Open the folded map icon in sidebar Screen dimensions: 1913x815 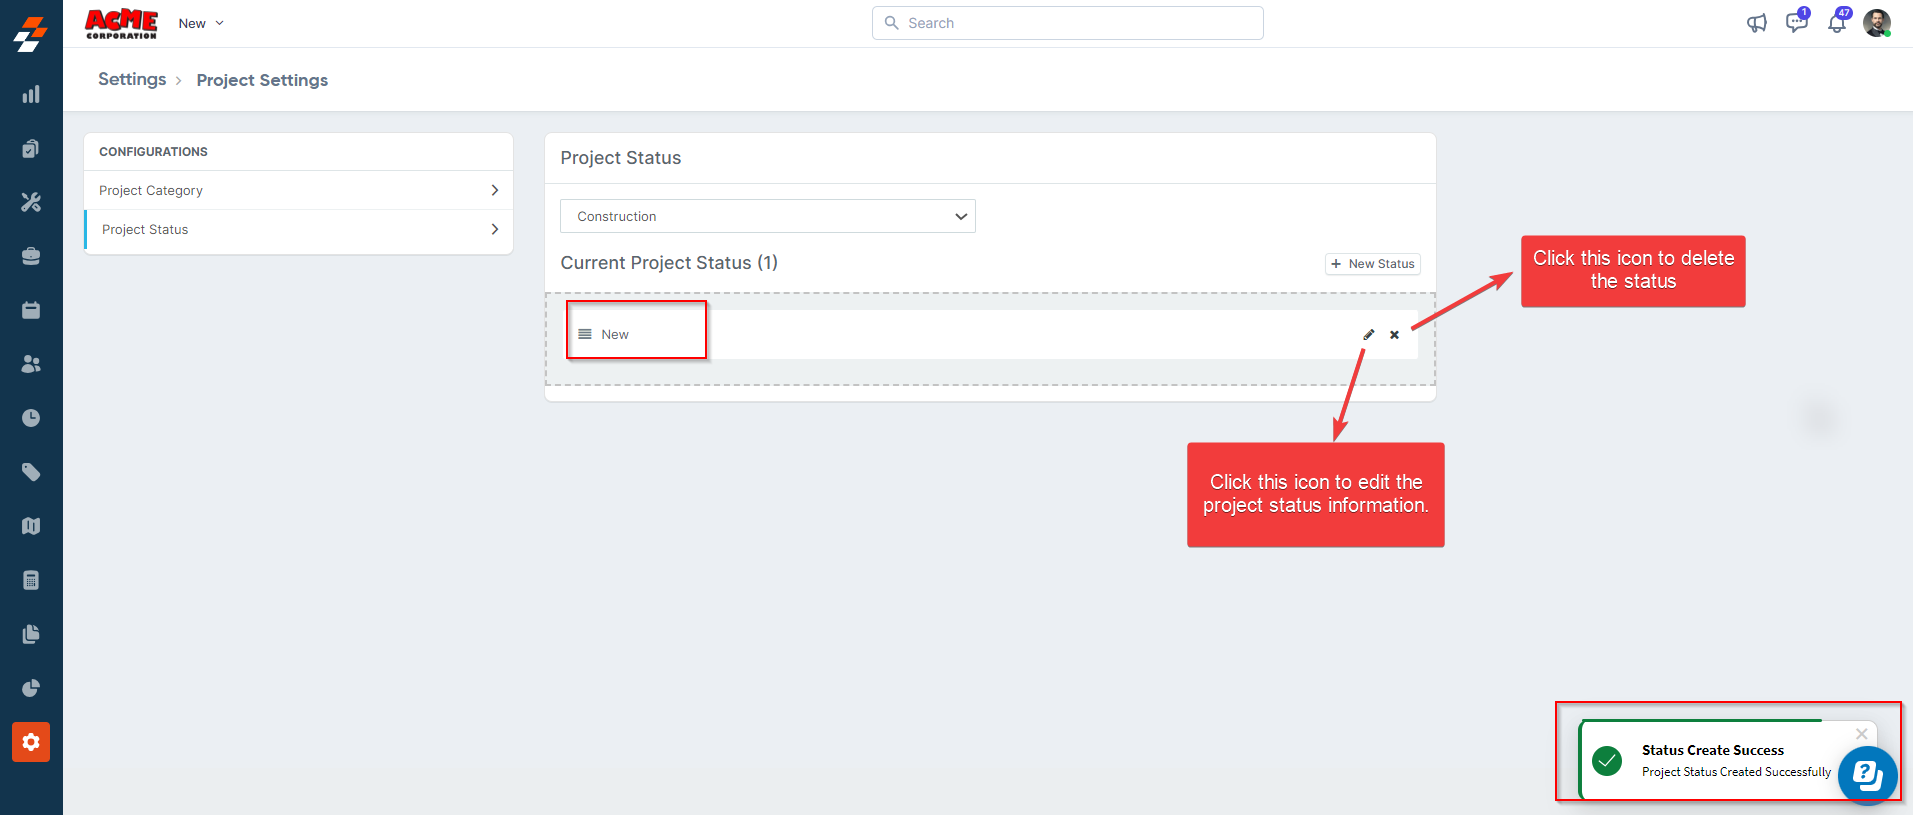point(31,526)
